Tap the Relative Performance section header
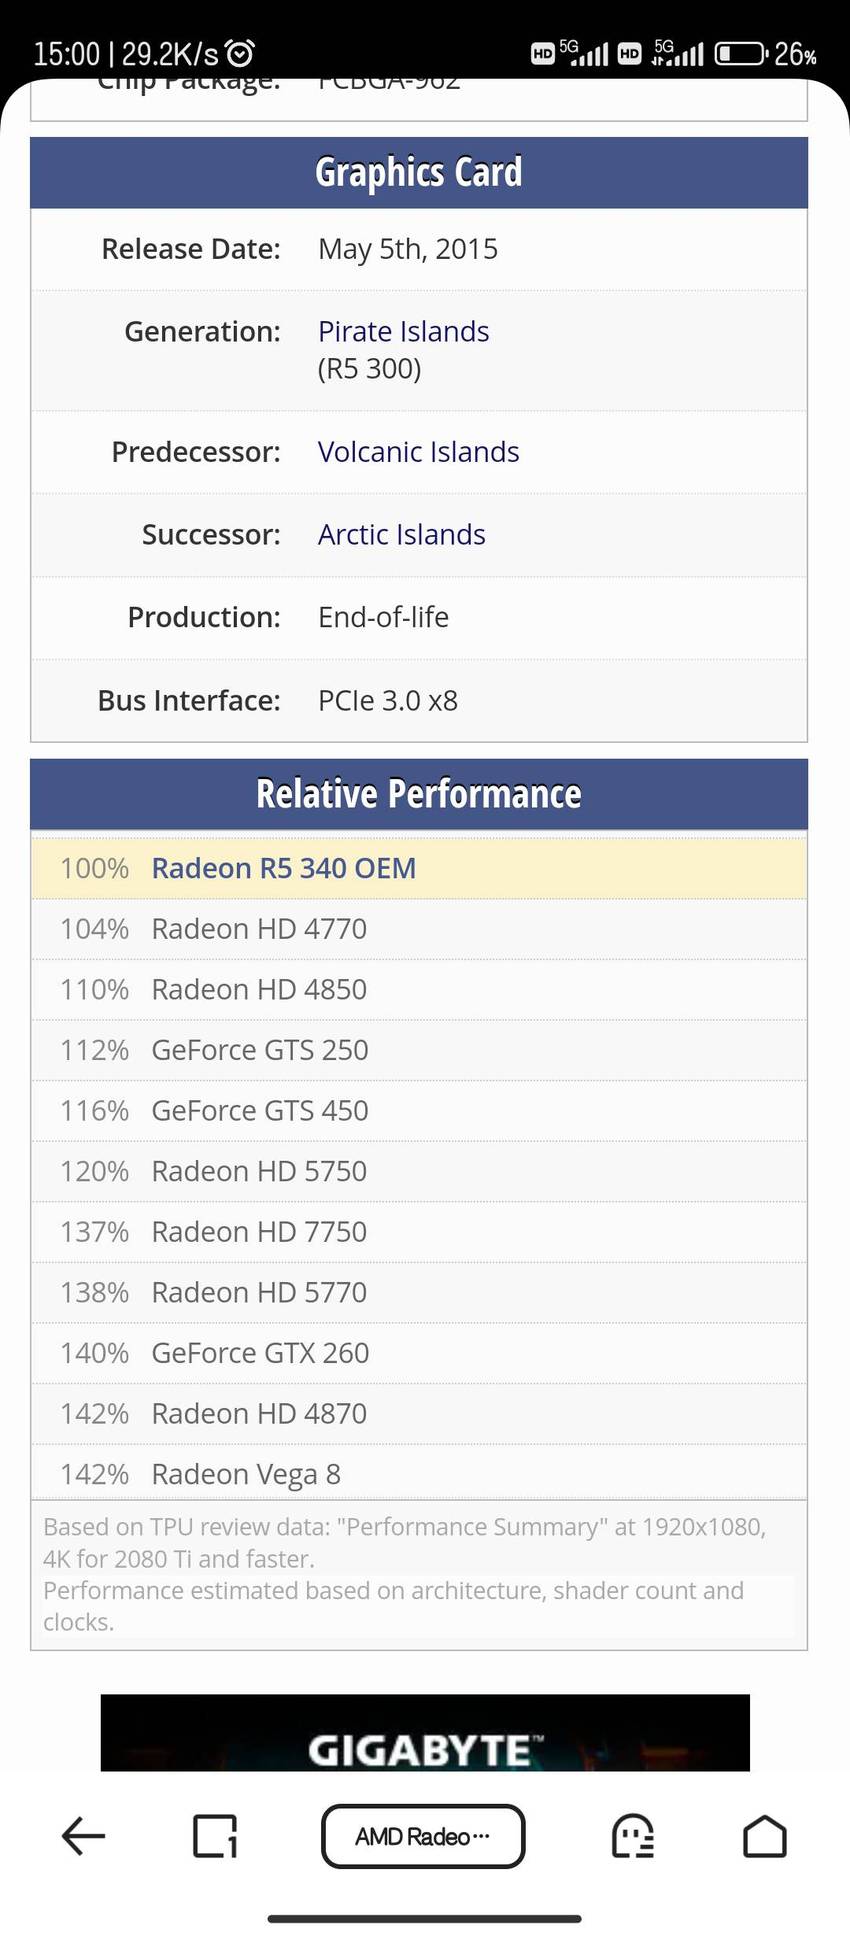850x1936 pixels. [x=419, y=794]
